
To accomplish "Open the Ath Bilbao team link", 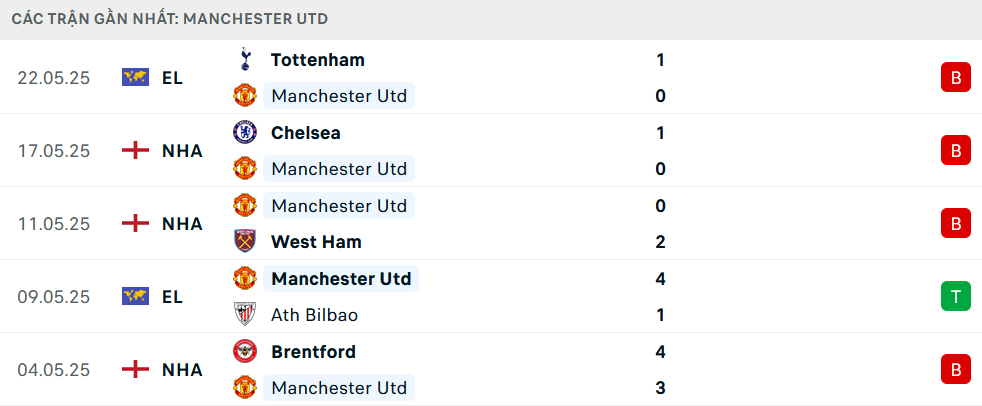I will [x=314, y=315].
